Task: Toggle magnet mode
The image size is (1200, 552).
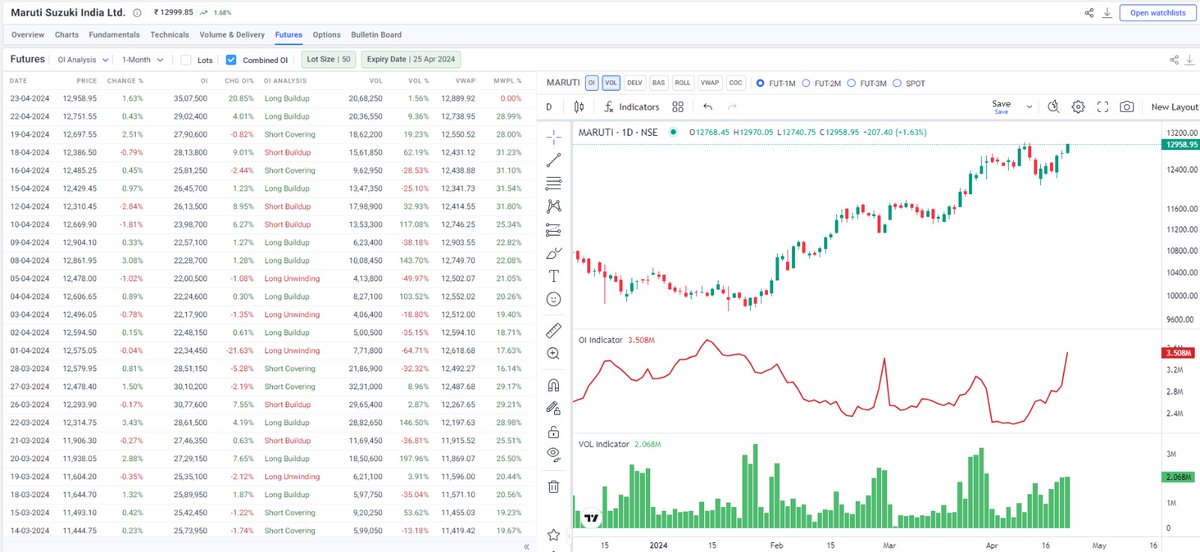Action: tap(554, 385)
